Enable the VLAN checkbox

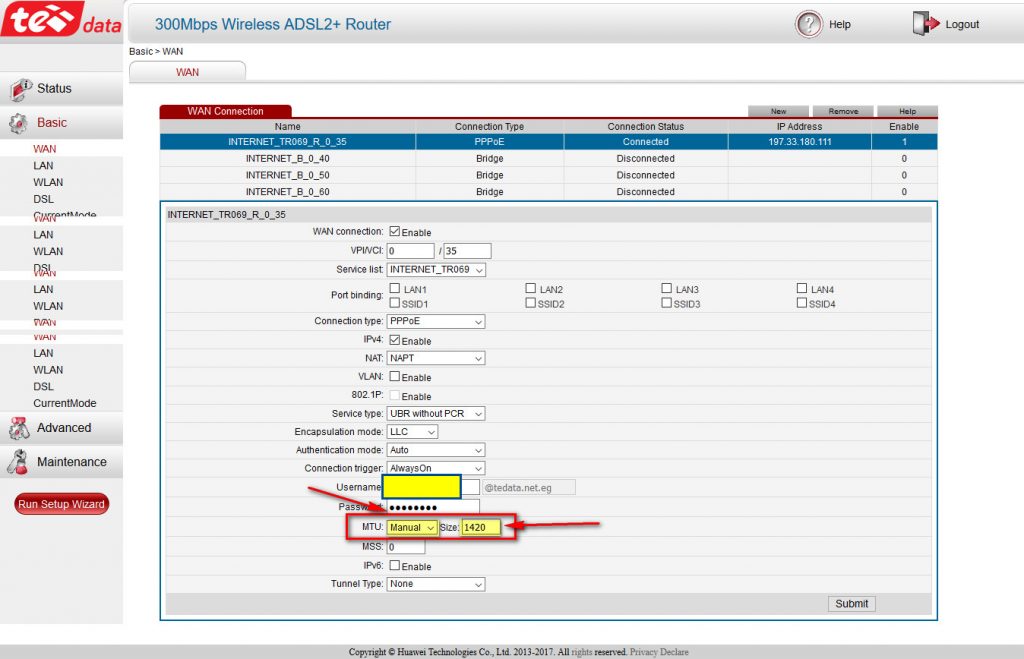tap(394, 376)
